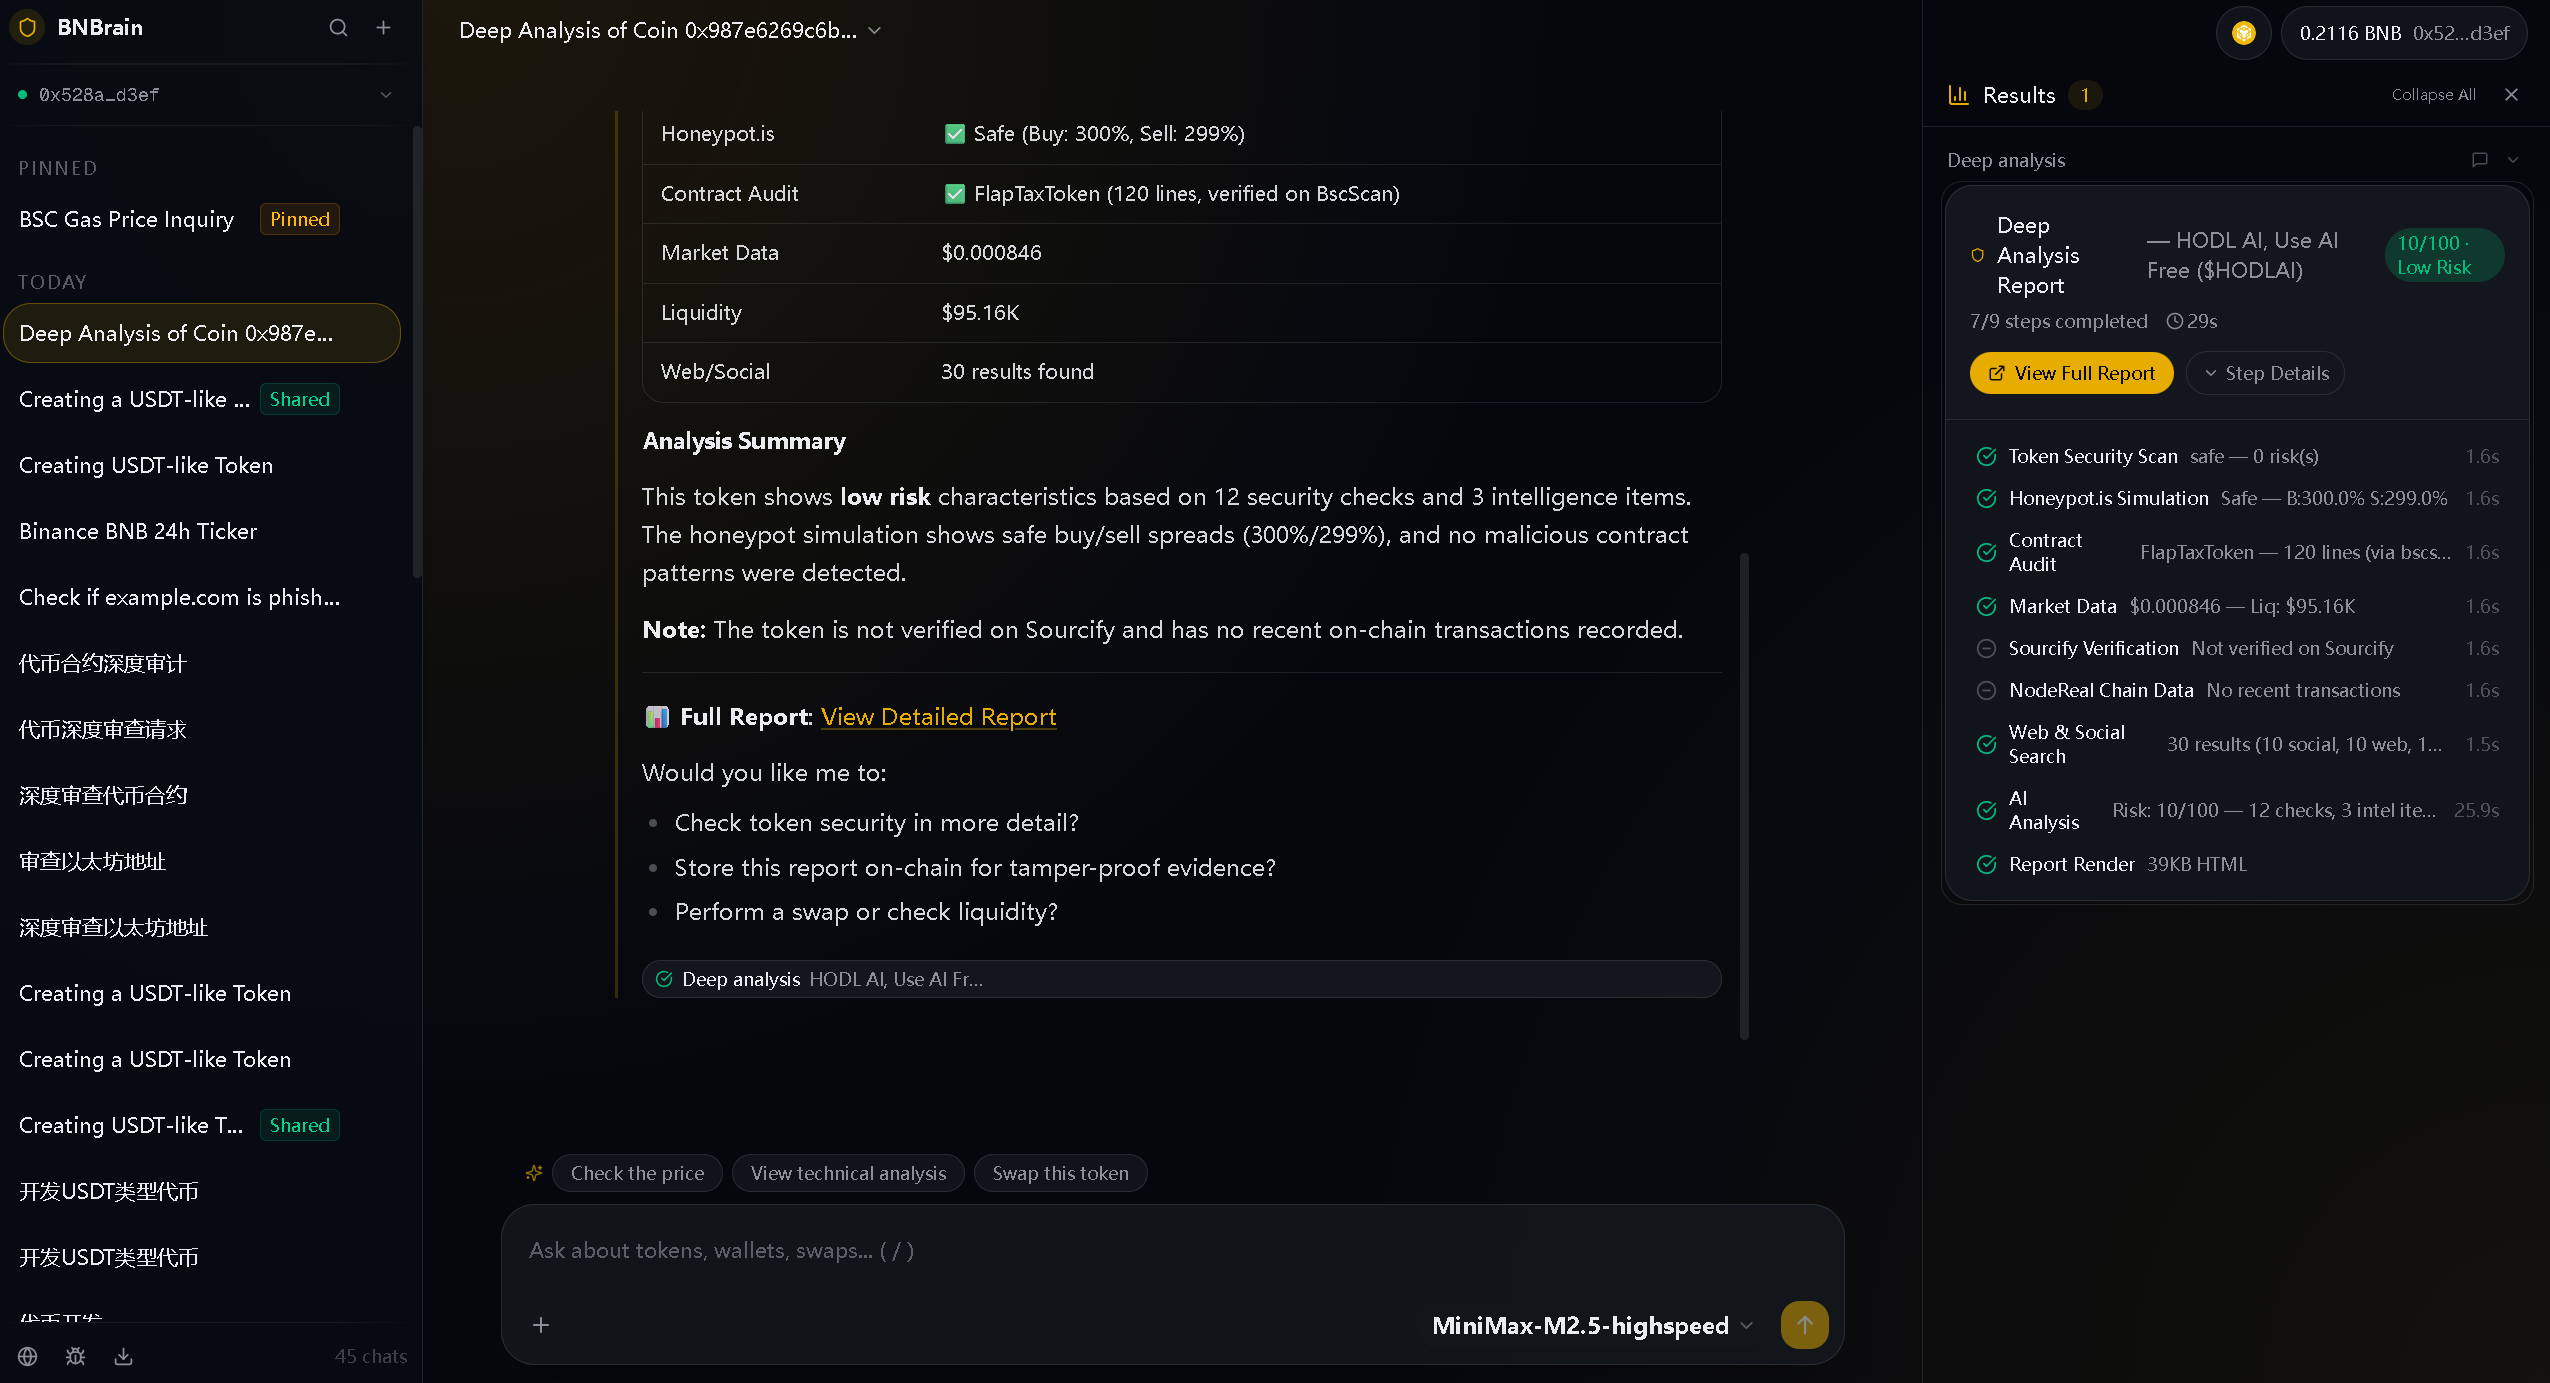Close the Results panel
This screenshot has width=2550, height=1383.
coord(2511,95)
